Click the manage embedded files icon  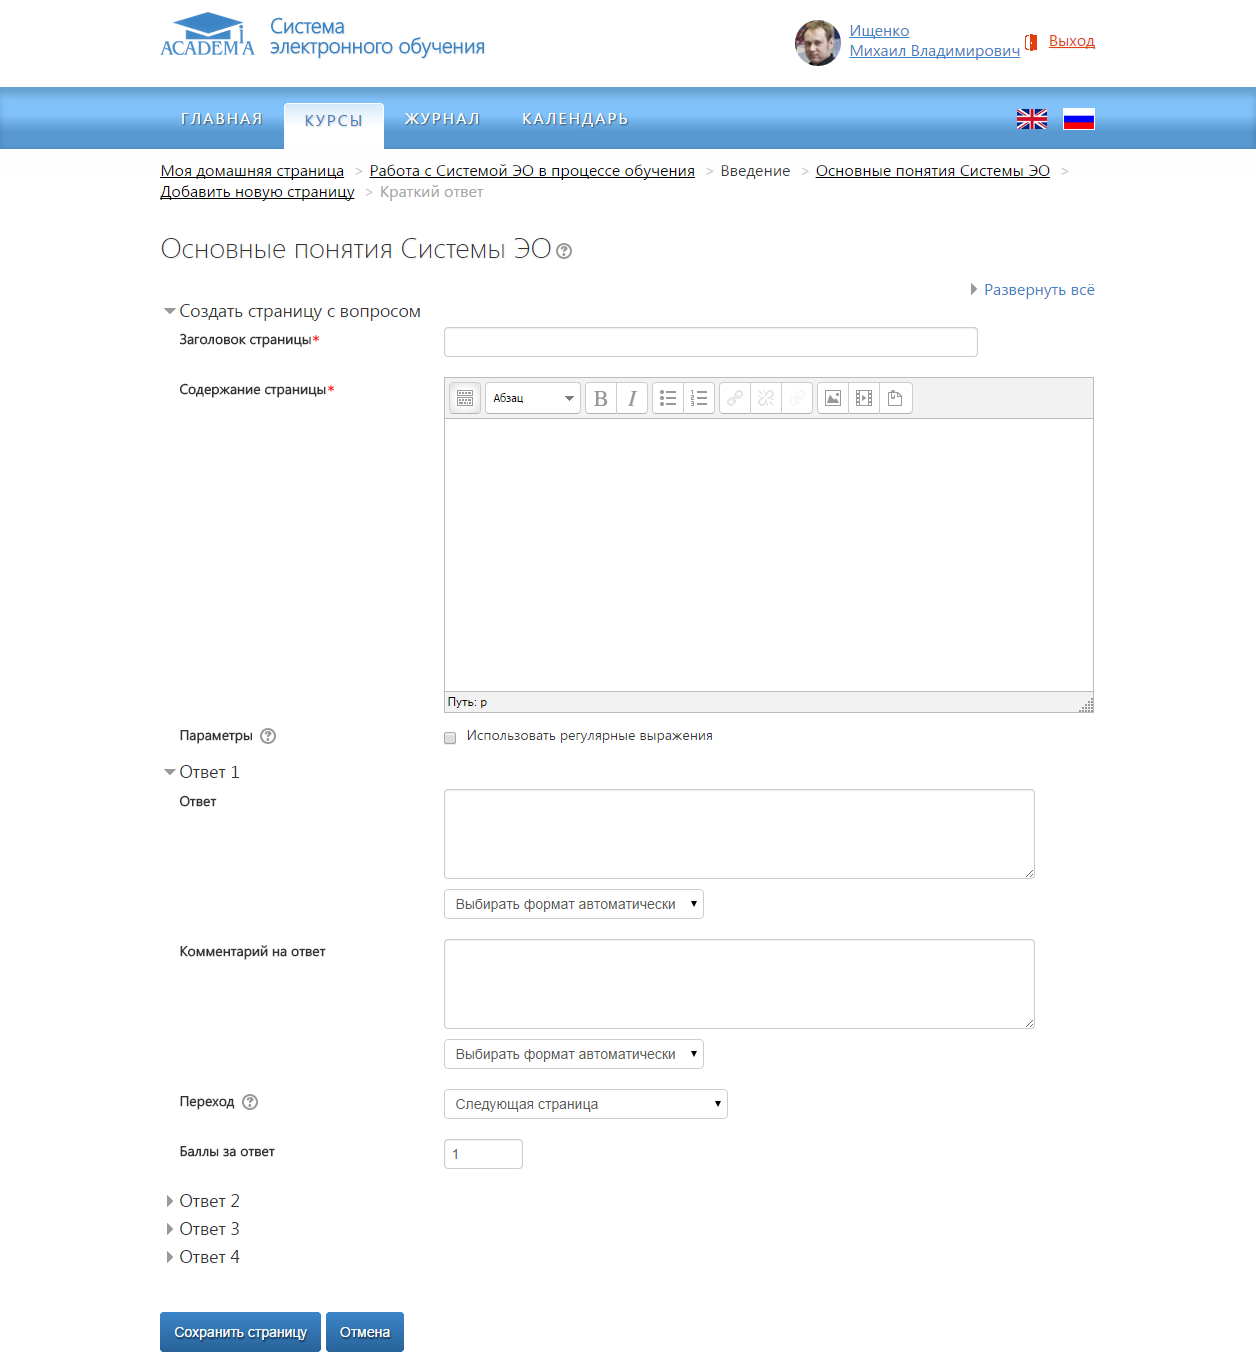[x=895, y=398]
